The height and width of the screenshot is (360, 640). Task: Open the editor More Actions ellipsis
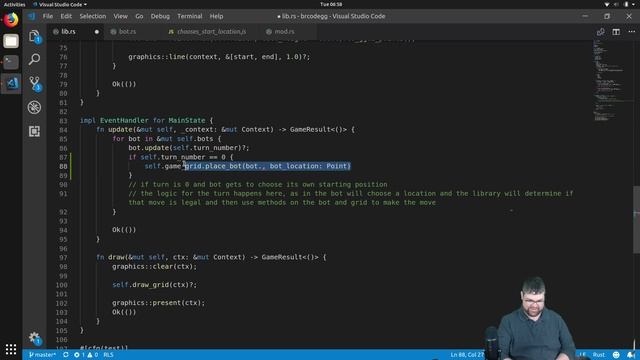pos(631,32)
